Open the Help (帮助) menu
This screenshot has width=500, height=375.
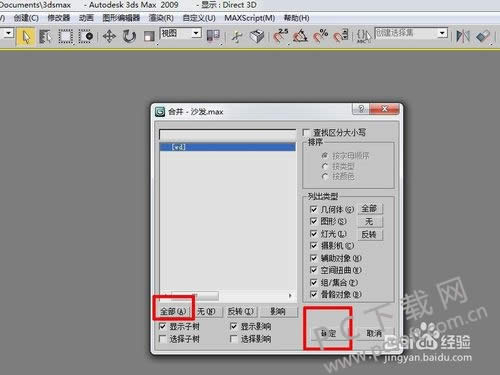click(x=296, y=18)
